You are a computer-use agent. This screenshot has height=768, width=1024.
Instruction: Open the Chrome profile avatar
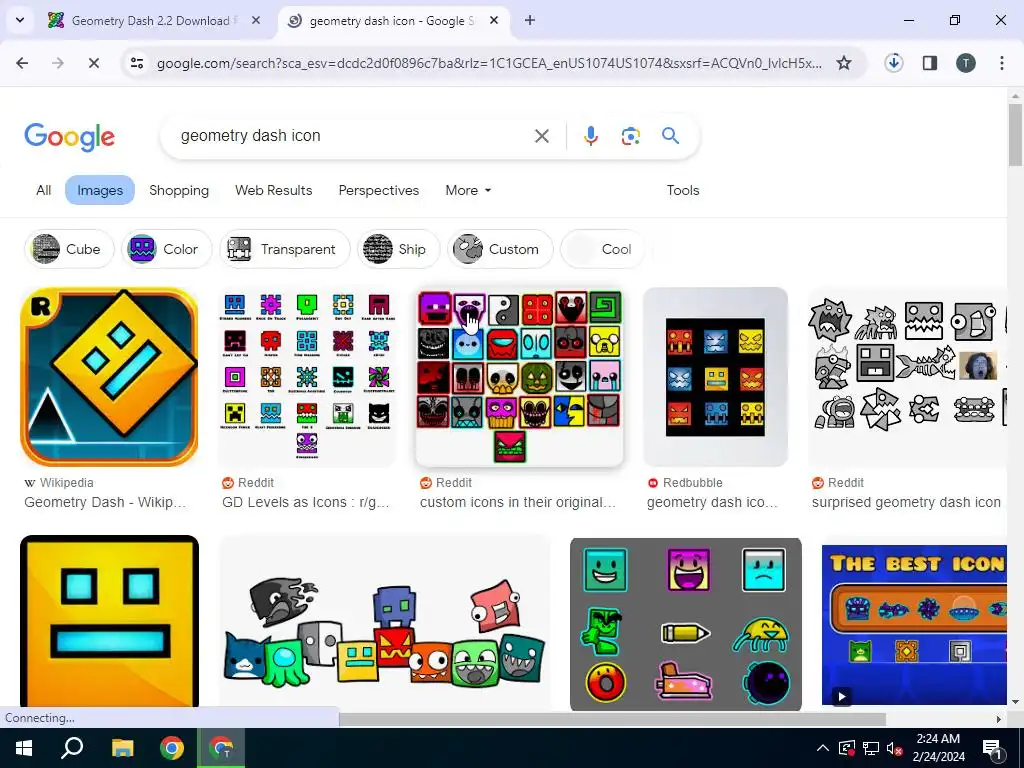[x=966, y=63]
